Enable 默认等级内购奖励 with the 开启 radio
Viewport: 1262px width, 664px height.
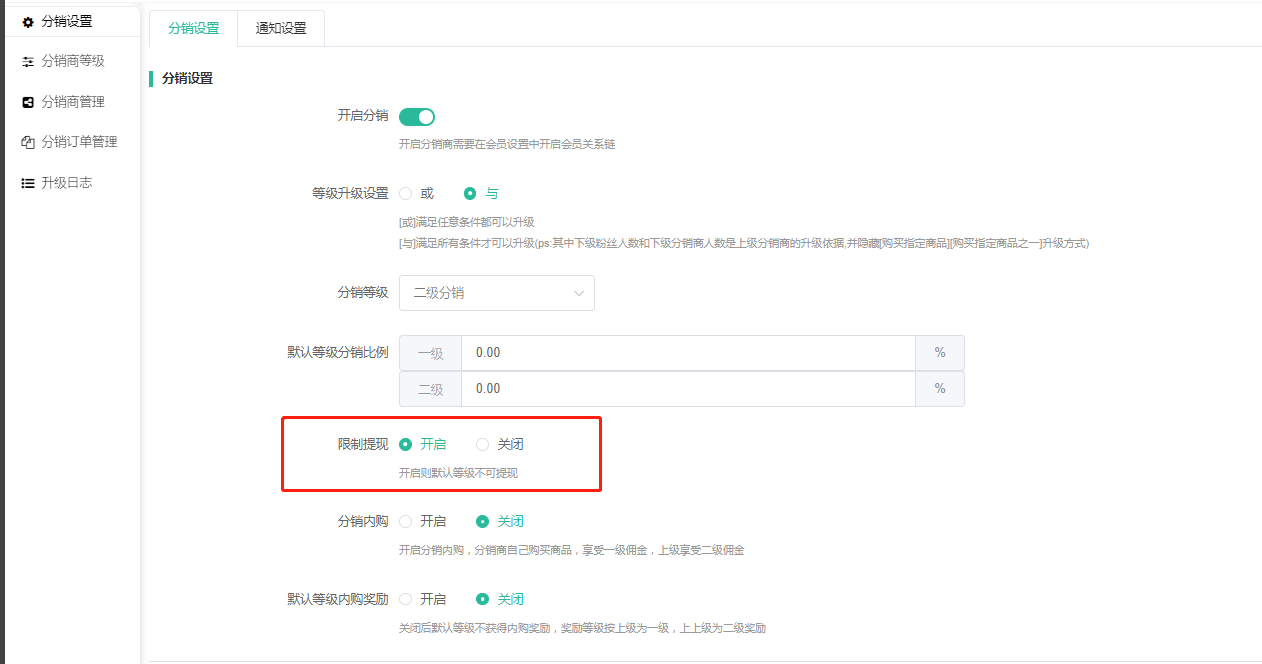(x=406, y=599)
